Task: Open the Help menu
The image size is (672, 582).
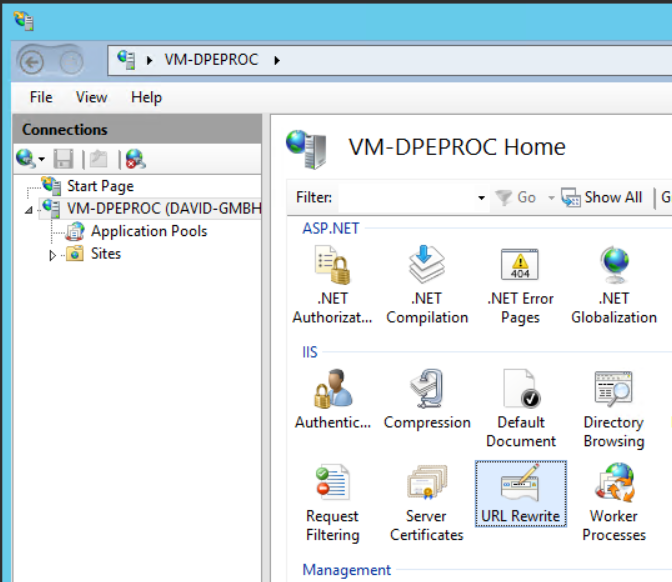Action: tap(146, 97)
